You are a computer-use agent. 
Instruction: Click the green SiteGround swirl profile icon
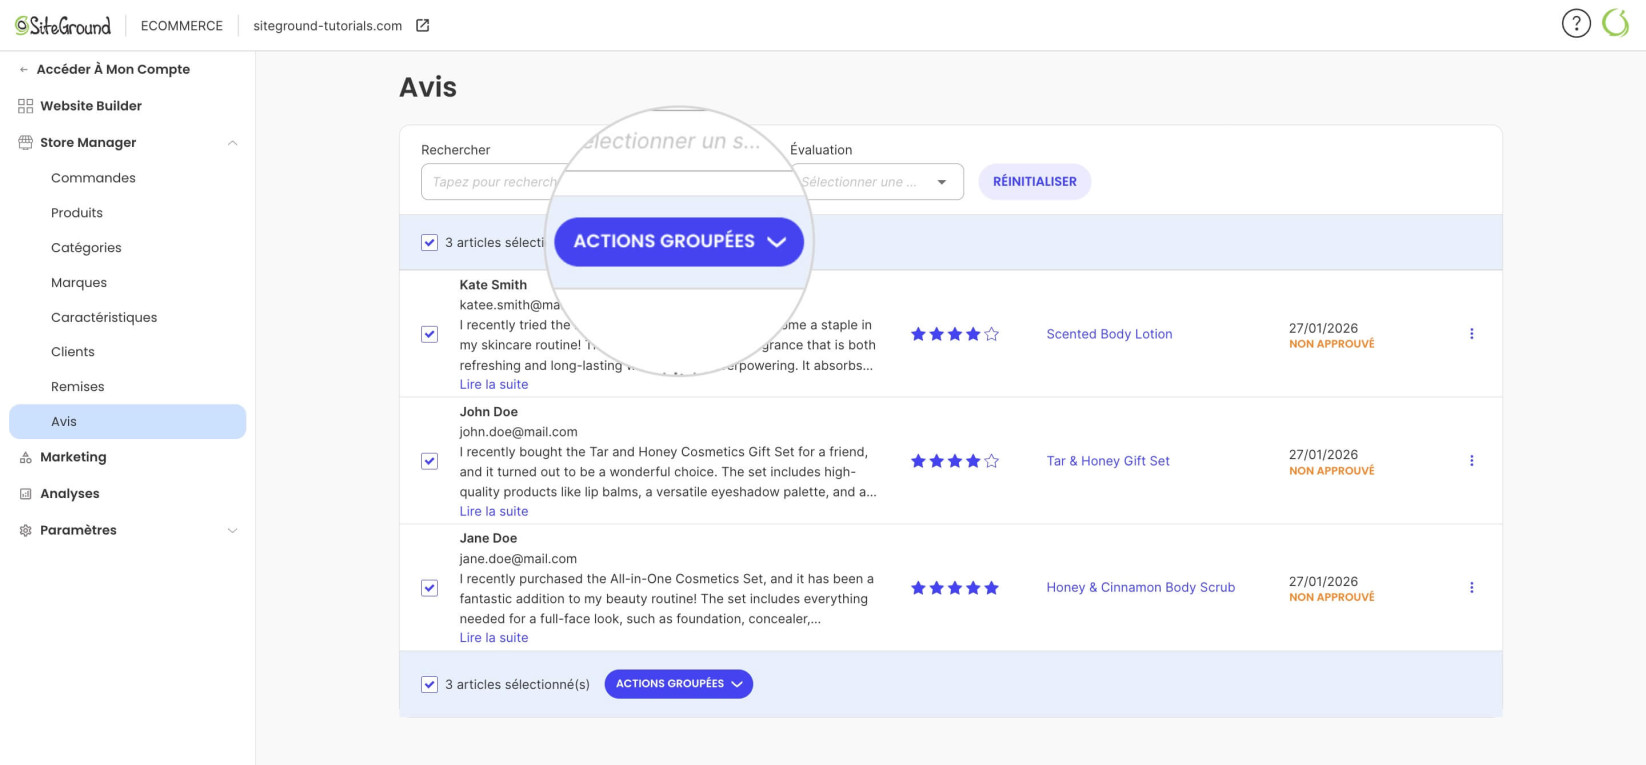click(x=1616, y=23)
